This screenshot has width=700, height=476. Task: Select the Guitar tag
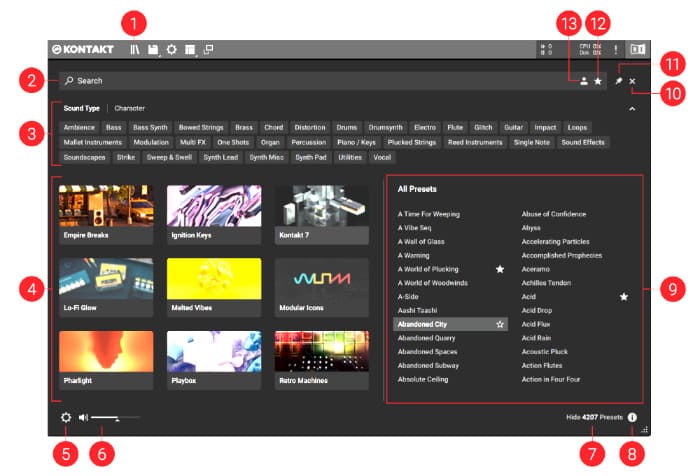[x=513, y=128]
